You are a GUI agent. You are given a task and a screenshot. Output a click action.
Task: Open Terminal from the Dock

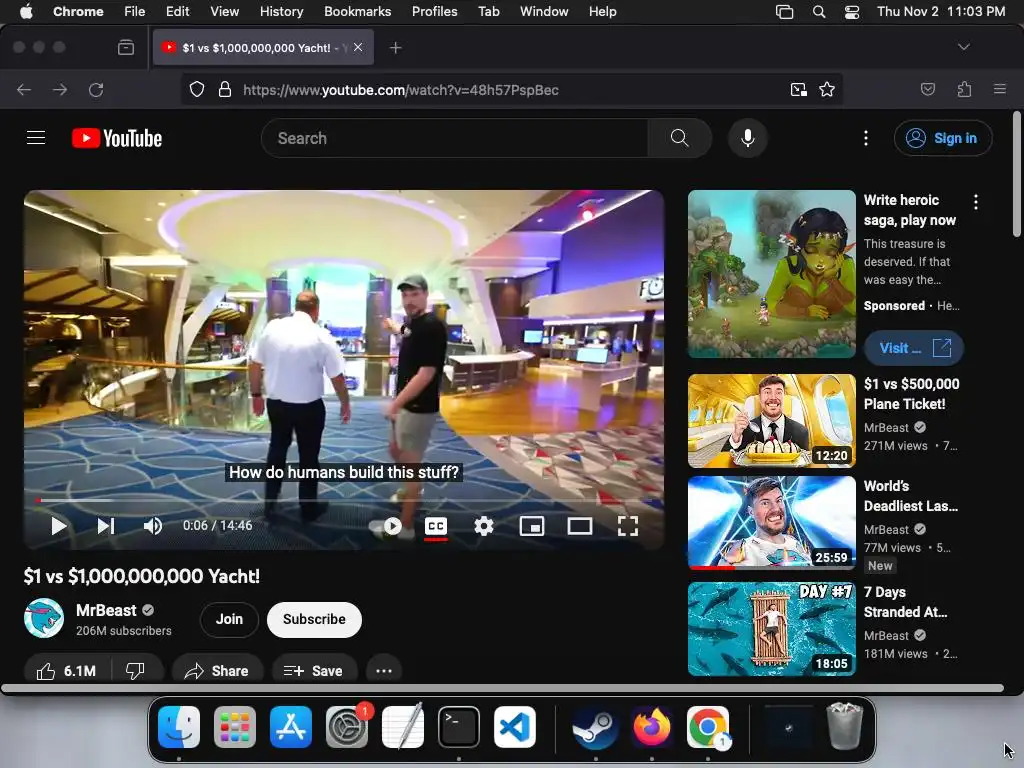458,727
